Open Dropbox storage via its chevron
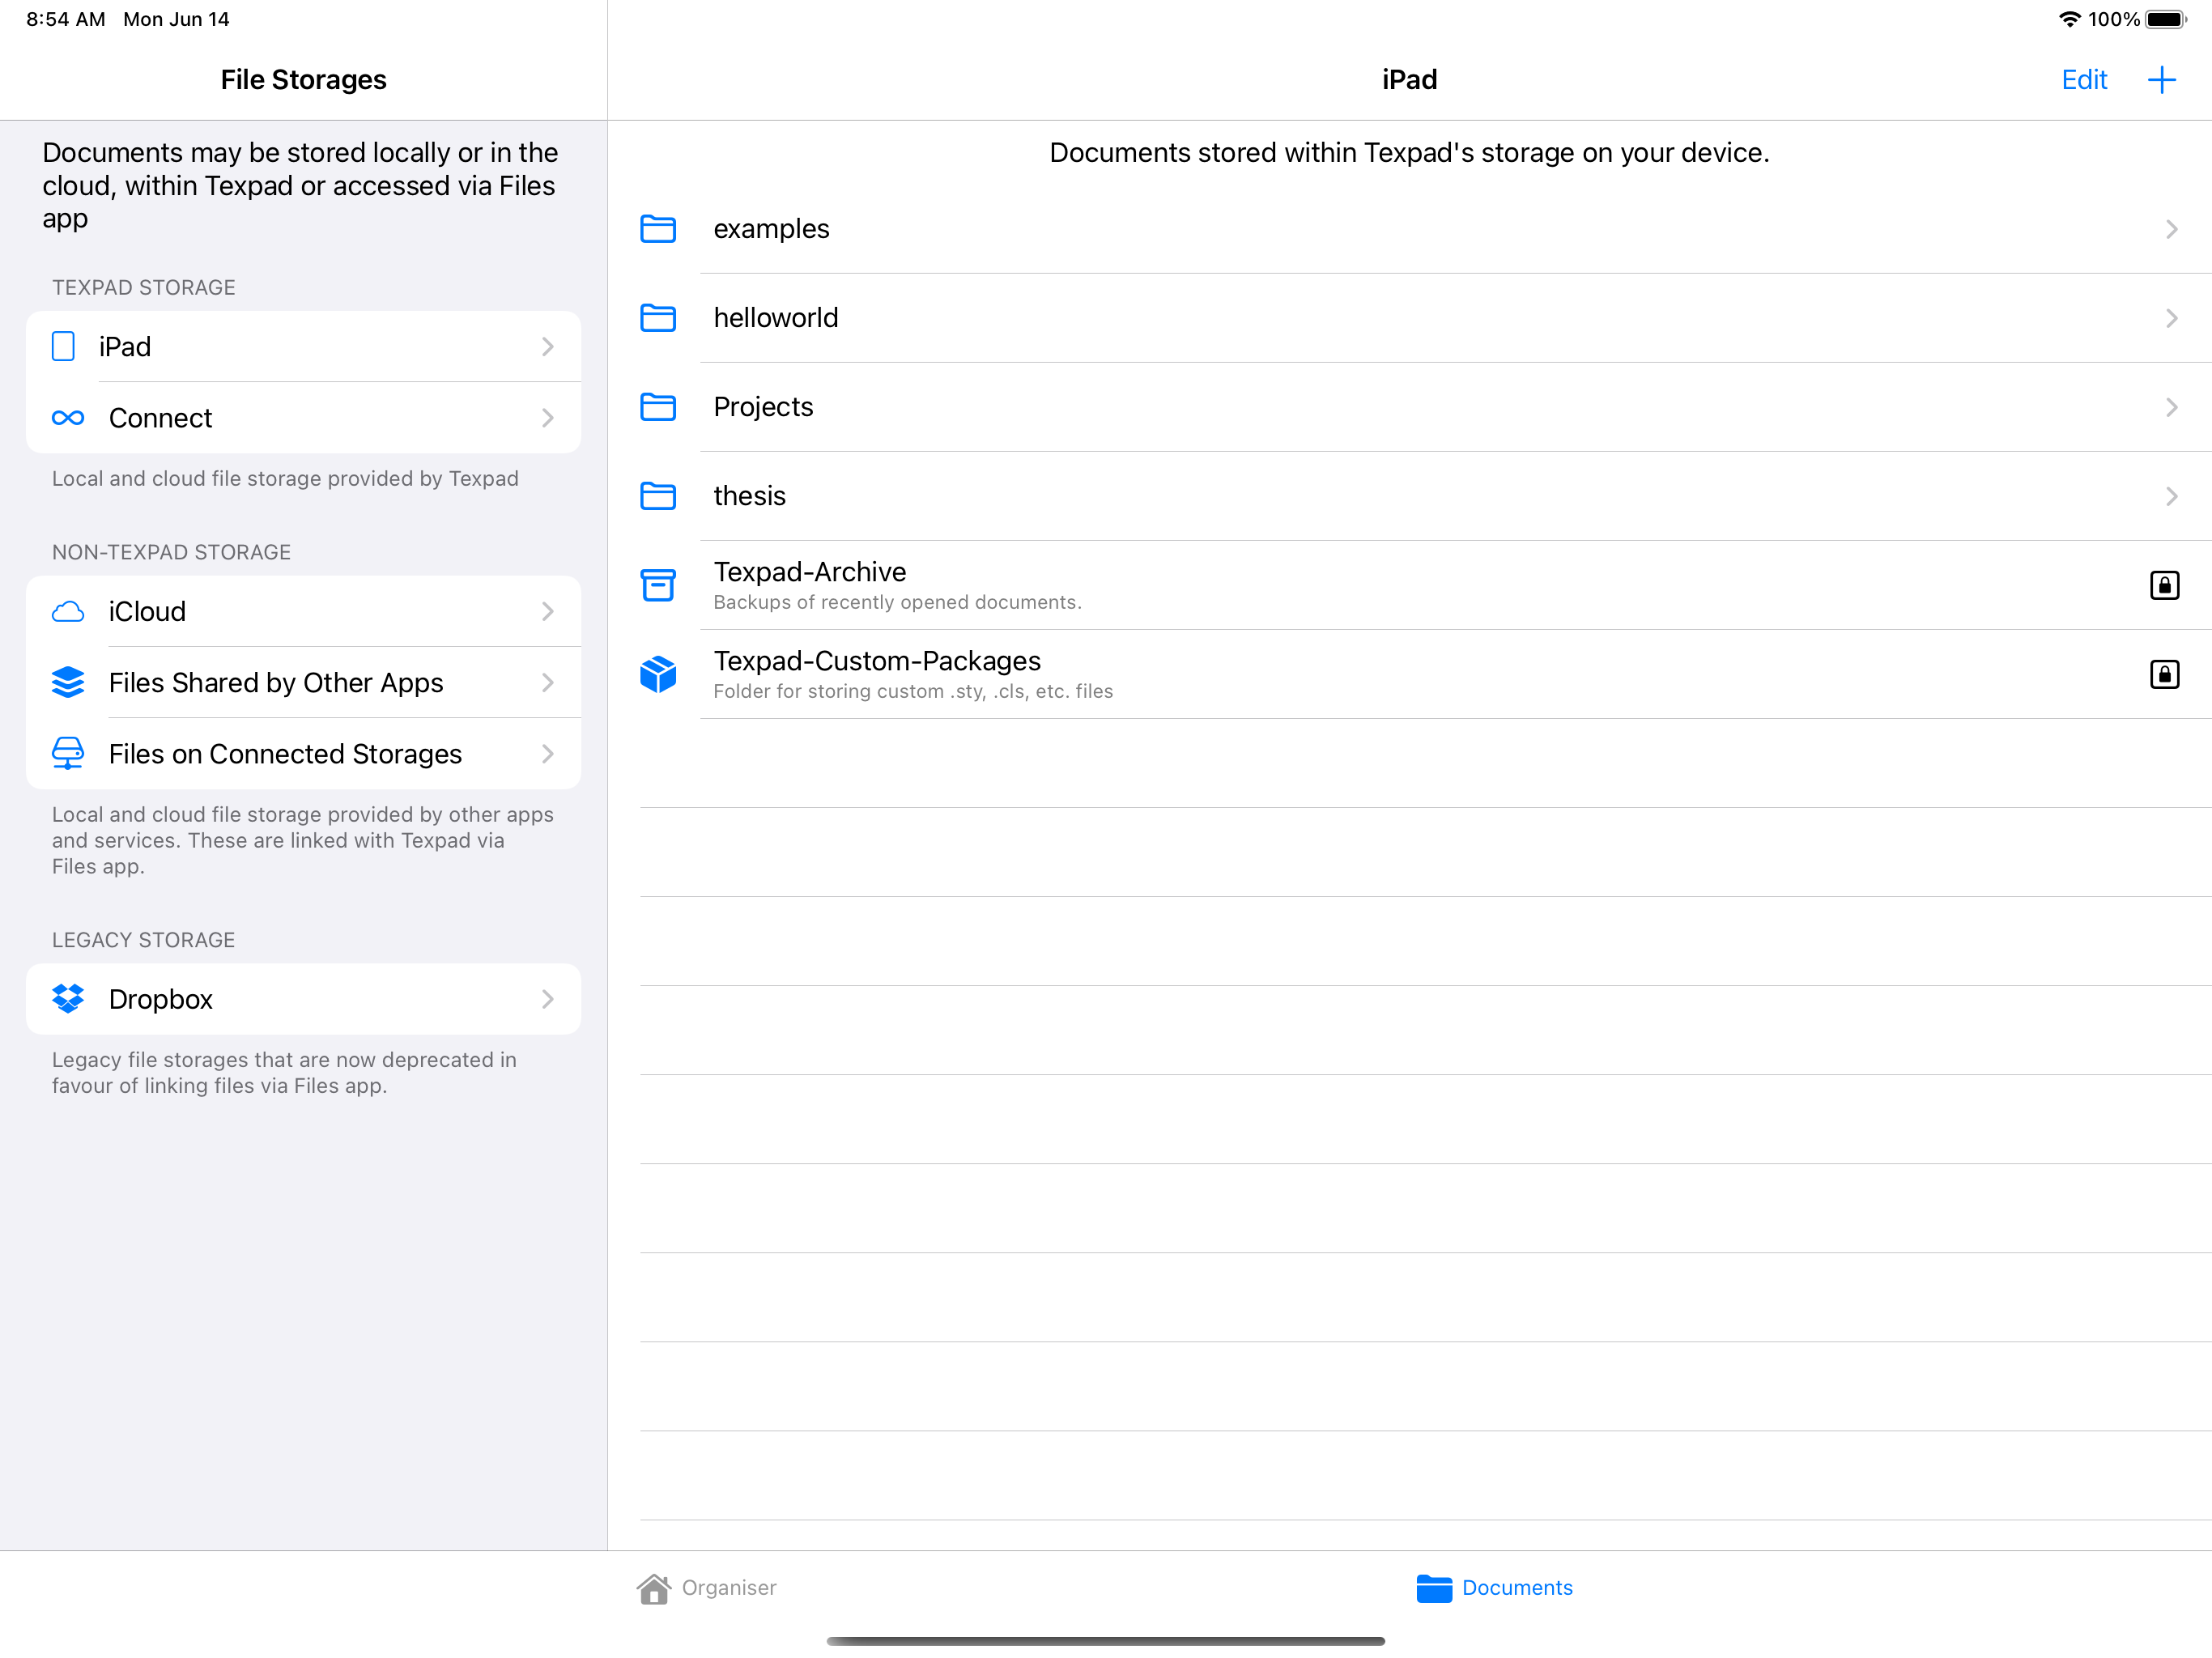 (x=547, y=999)
